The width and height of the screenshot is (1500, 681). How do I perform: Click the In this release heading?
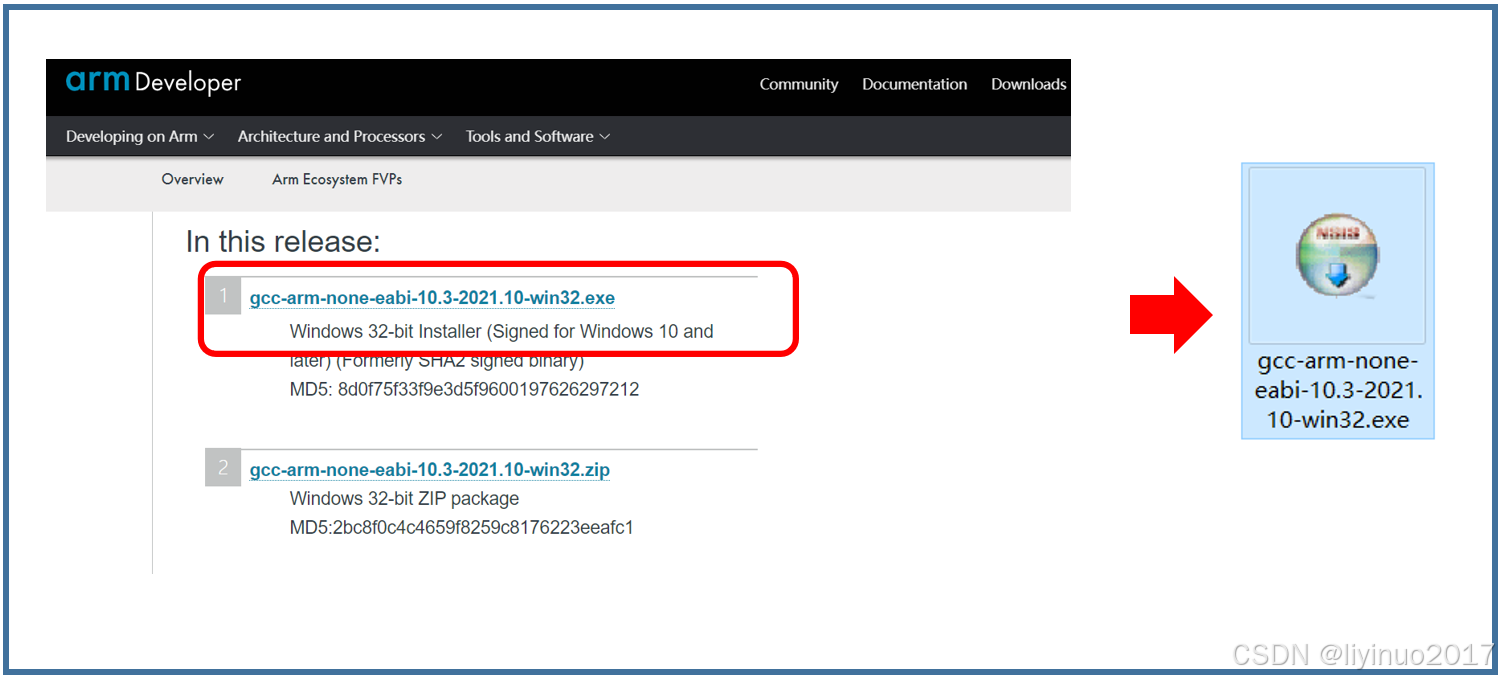coord(283,241)
